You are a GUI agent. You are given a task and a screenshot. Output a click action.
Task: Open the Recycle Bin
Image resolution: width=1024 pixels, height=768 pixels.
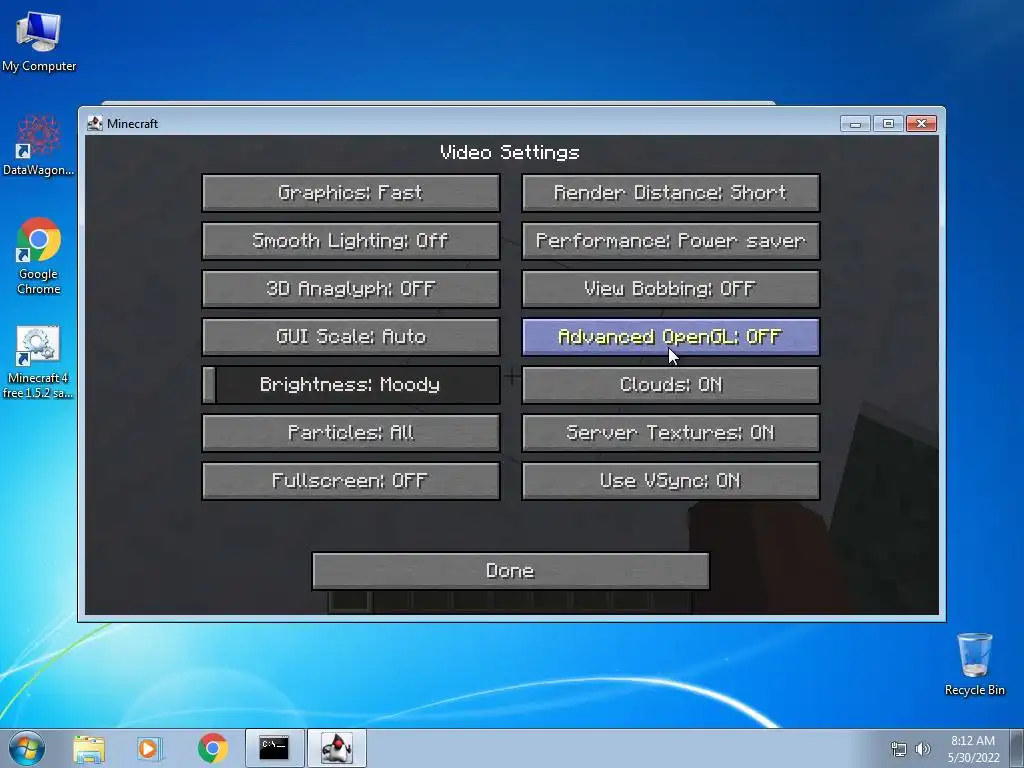click(974, 664)
